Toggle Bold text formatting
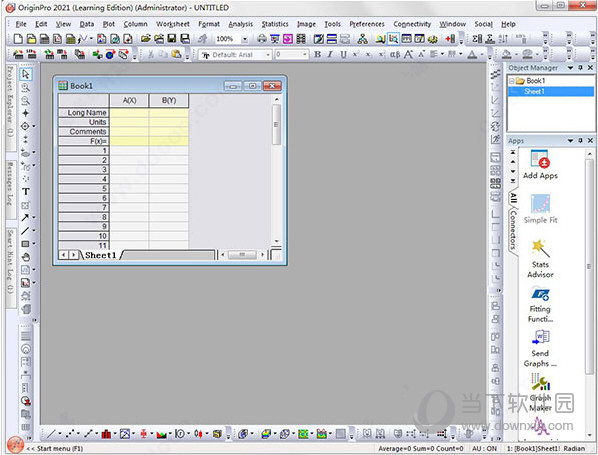This screenshot has width=598, height=455. (x=317, y=55)
